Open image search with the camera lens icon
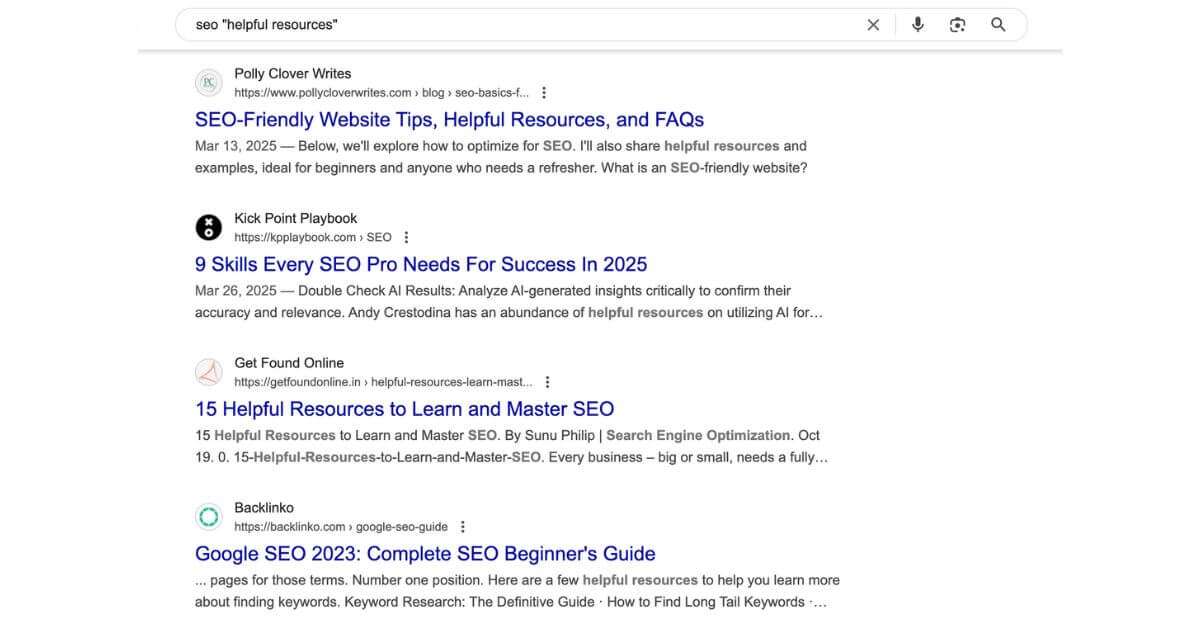 pyautogui.click(x=958, y=25)
